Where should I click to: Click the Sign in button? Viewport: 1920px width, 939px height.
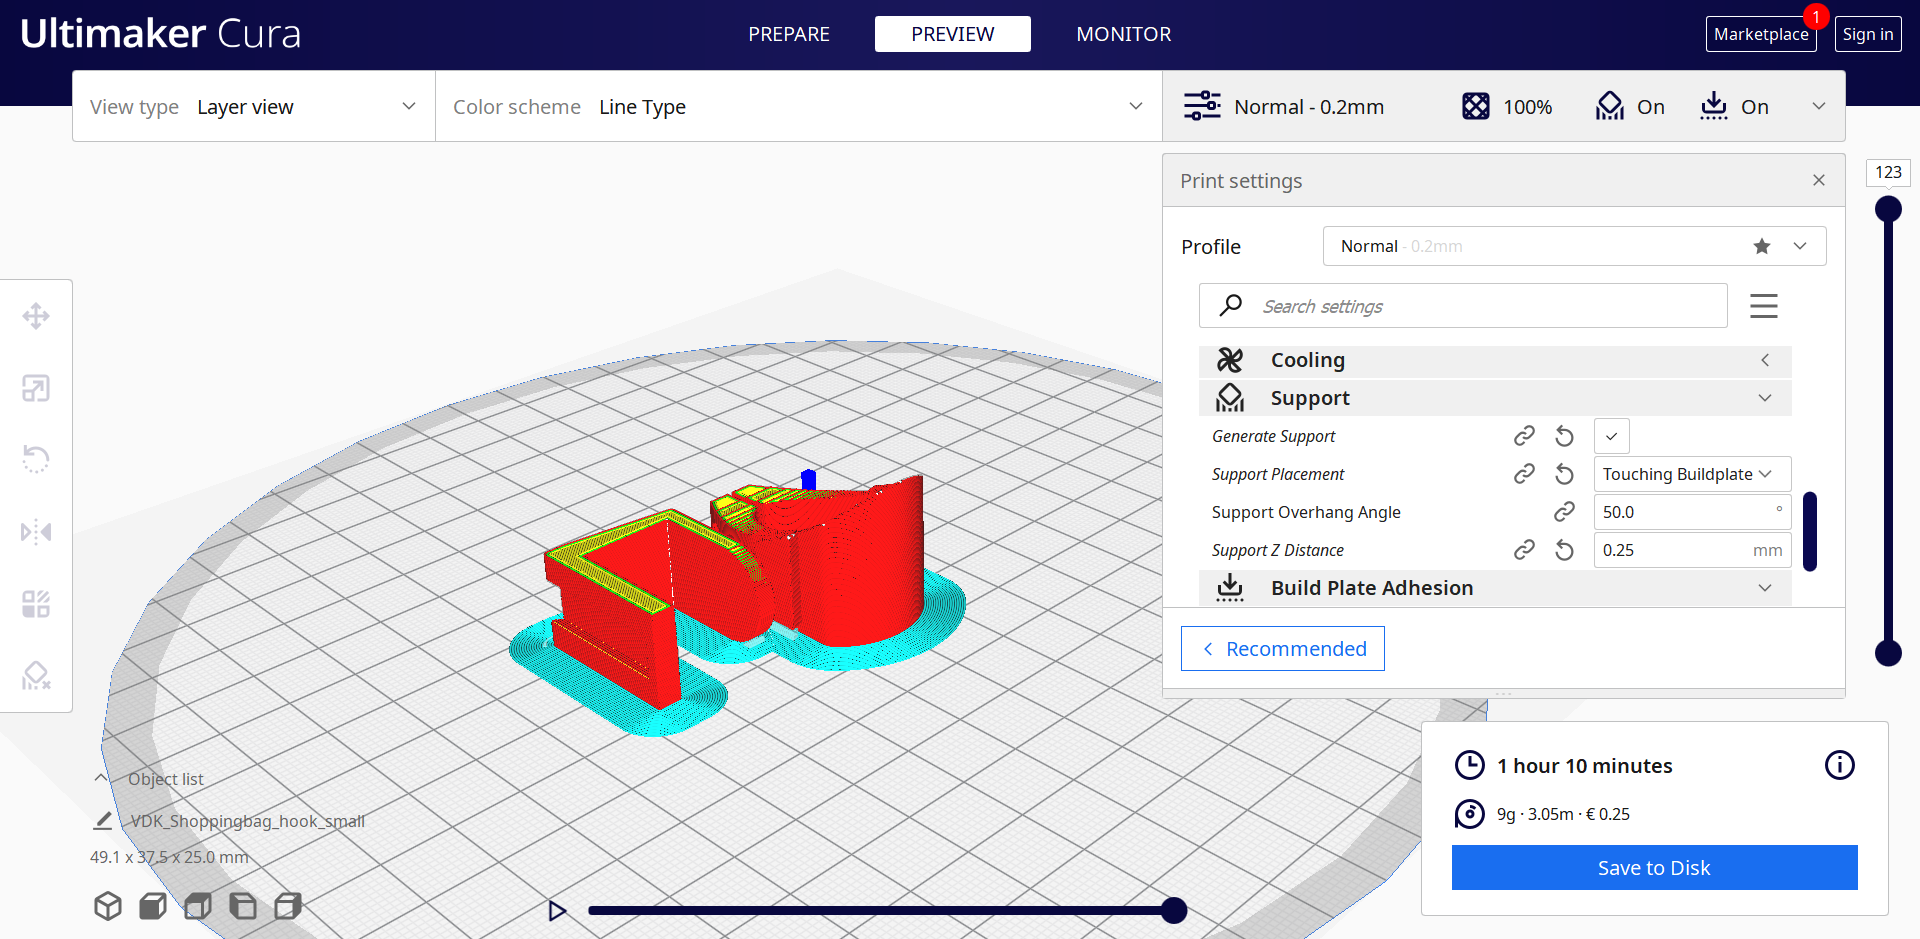pyautogui.click(x=1868, y=34)
